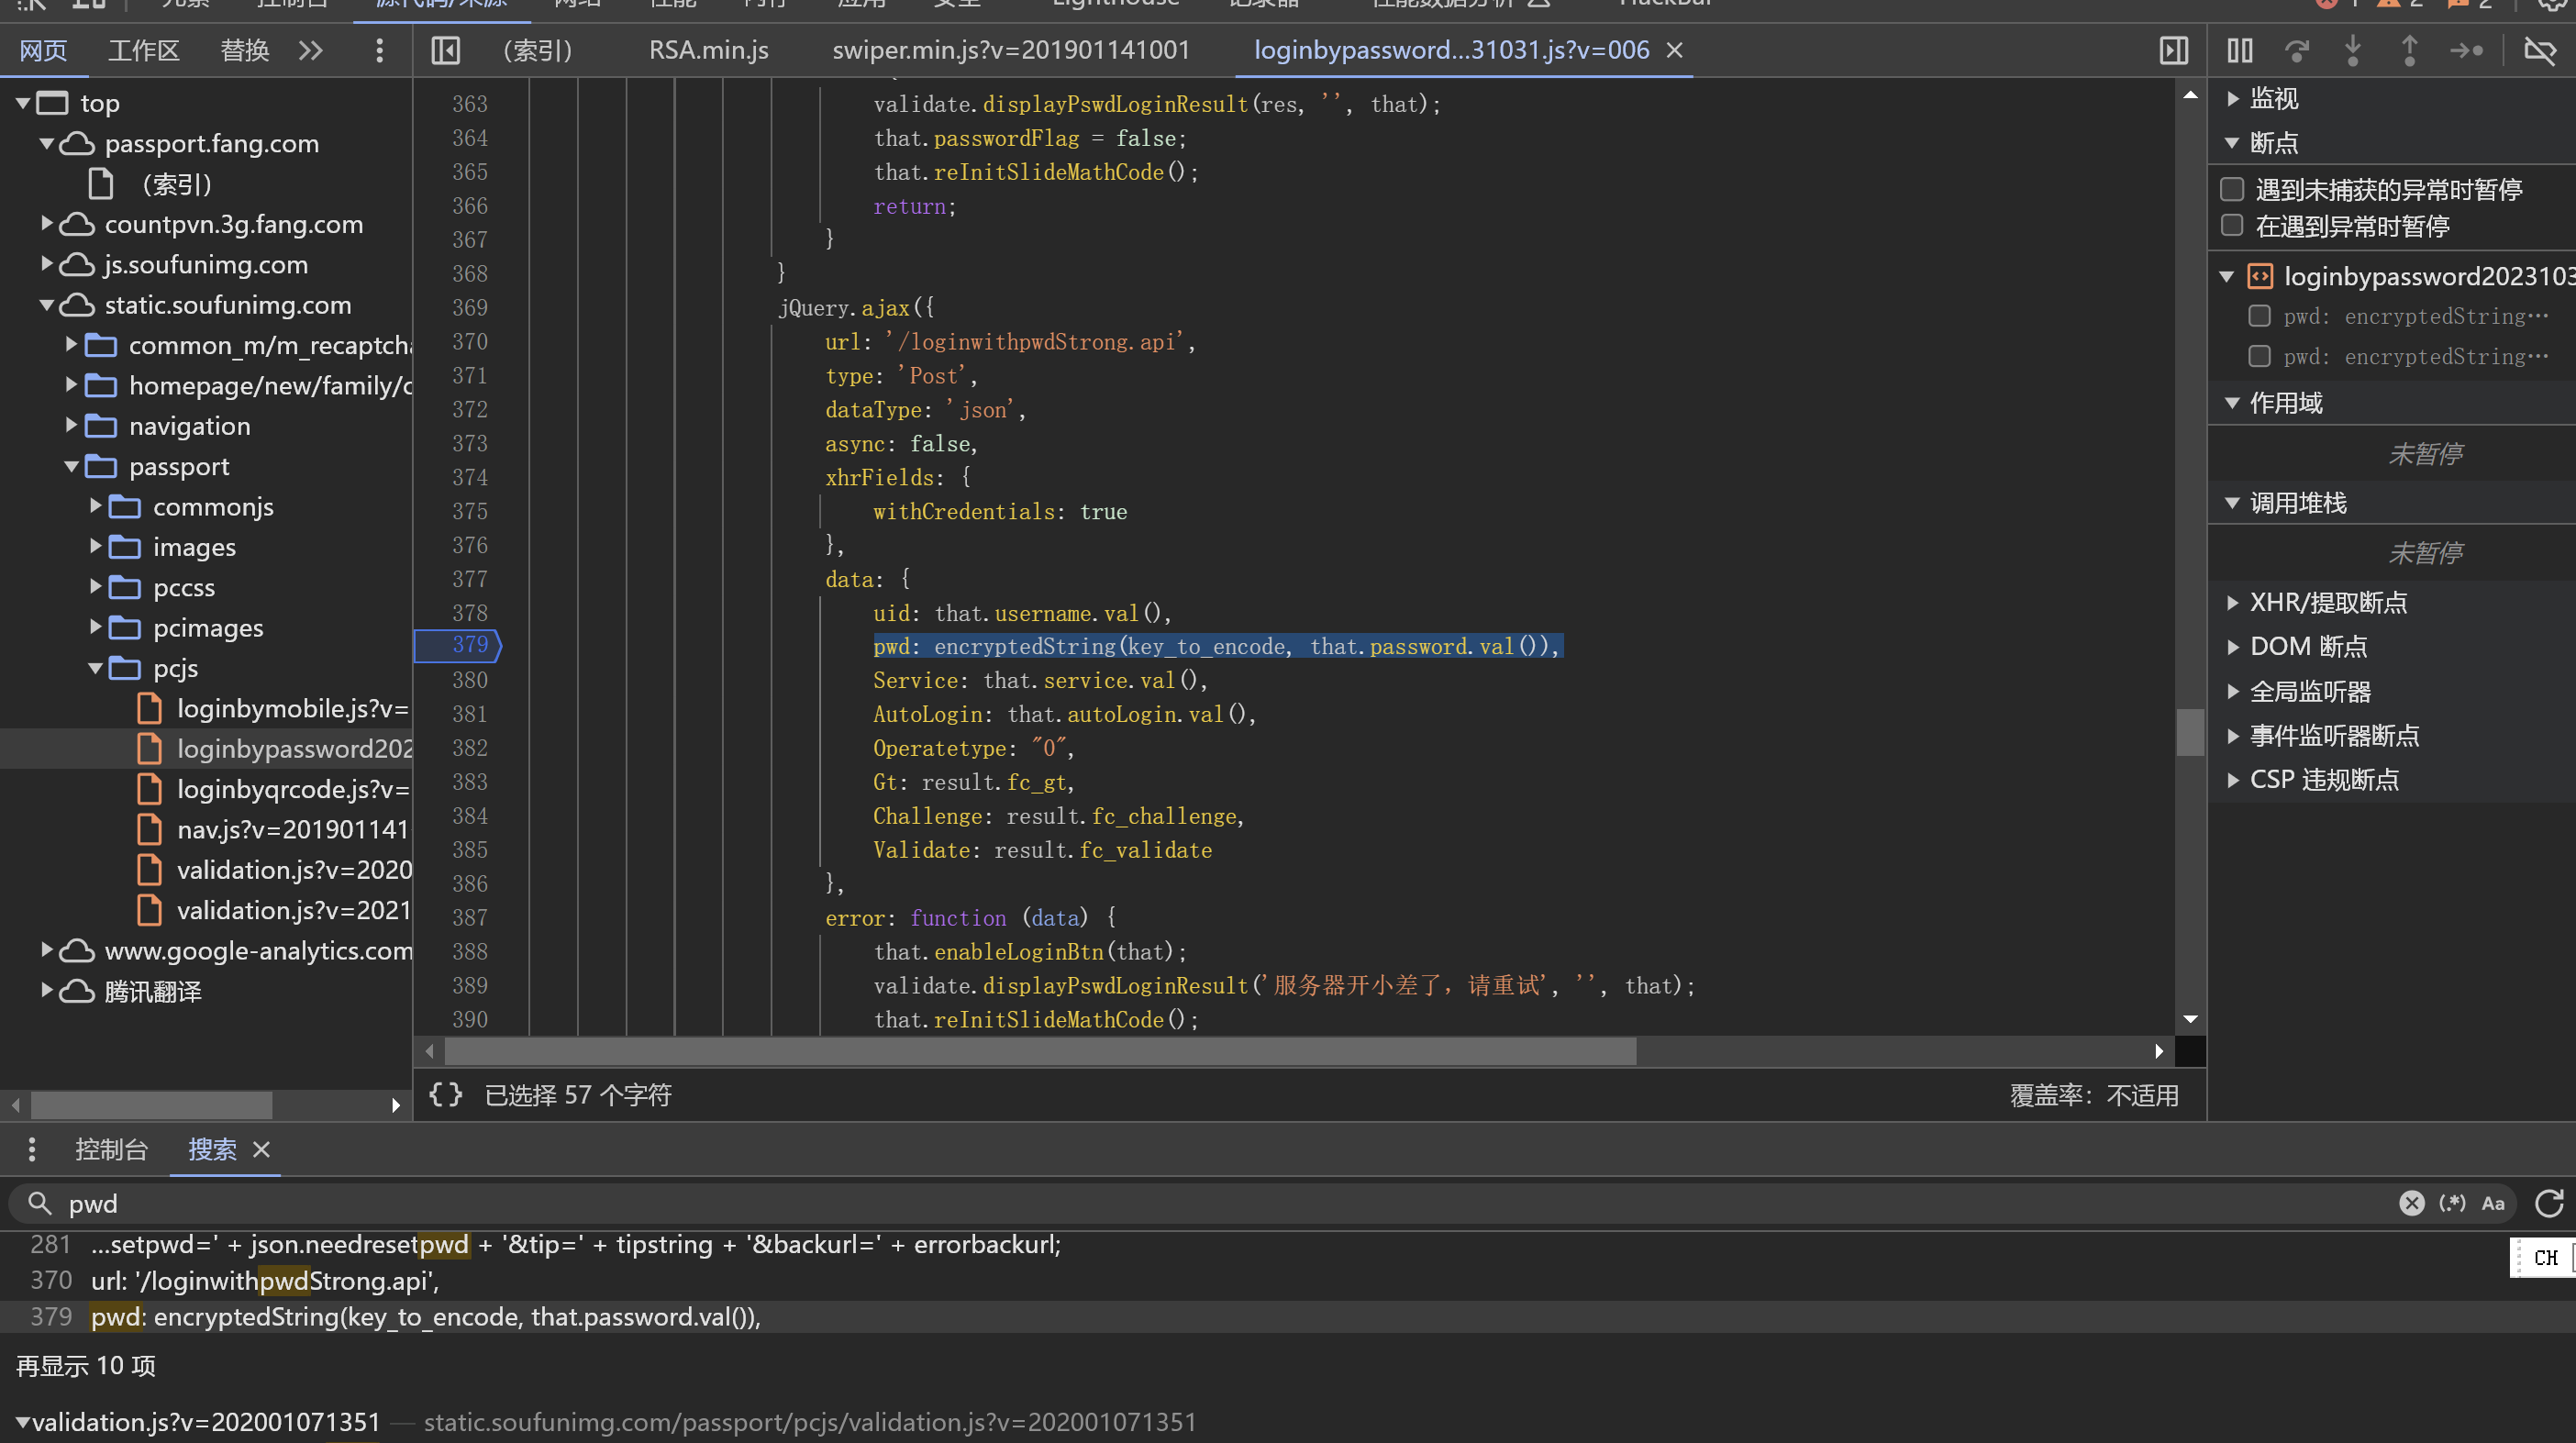This screenshot has width=2576, height=1443.
Task: Show more navigator tabs chevron
Action: [311, 50]
